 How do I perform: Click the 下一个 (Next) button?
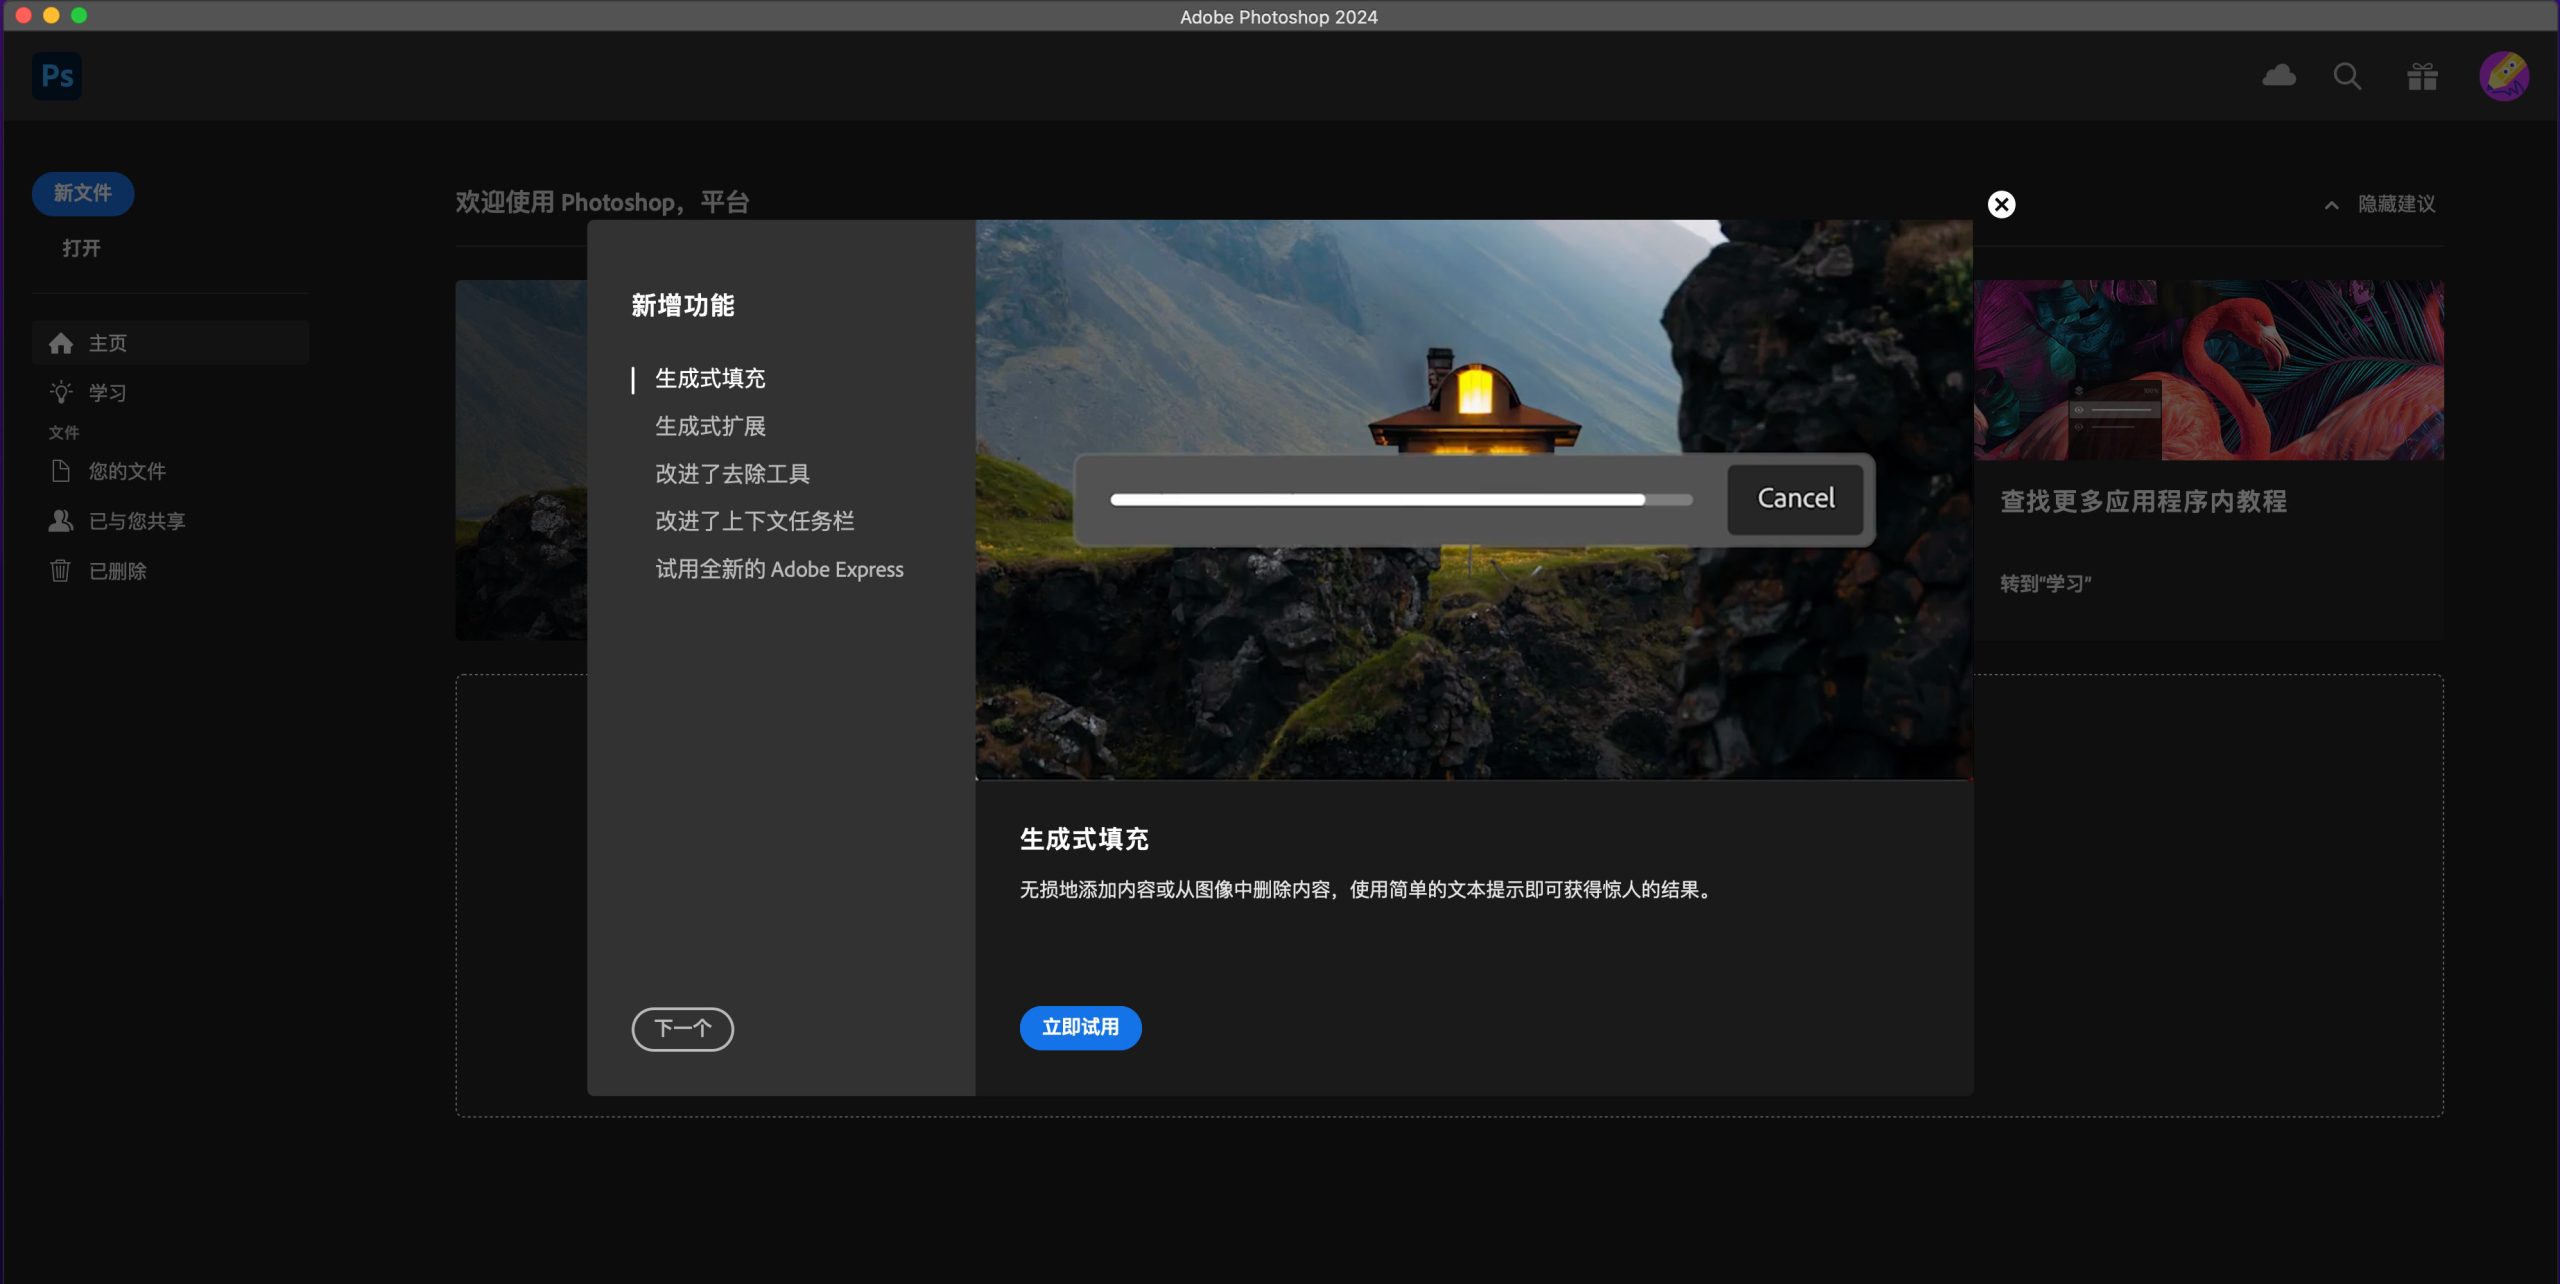tap(682, 1028)
